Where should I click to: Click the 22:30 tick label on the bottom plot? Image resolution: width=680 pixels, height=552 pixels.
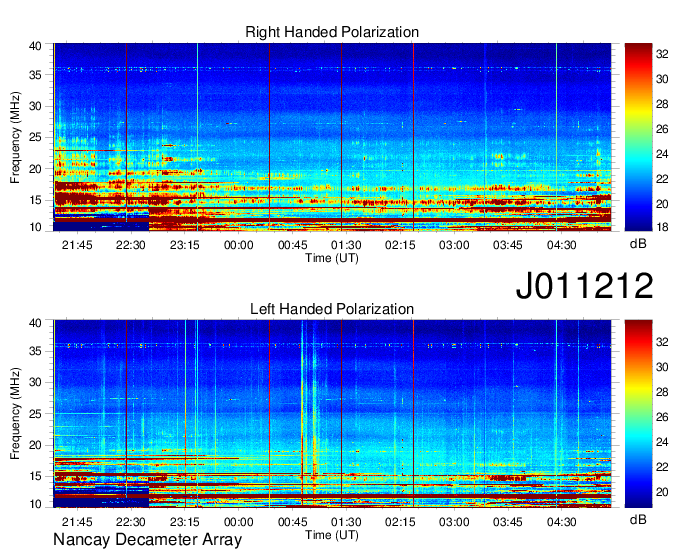point(131,522)
